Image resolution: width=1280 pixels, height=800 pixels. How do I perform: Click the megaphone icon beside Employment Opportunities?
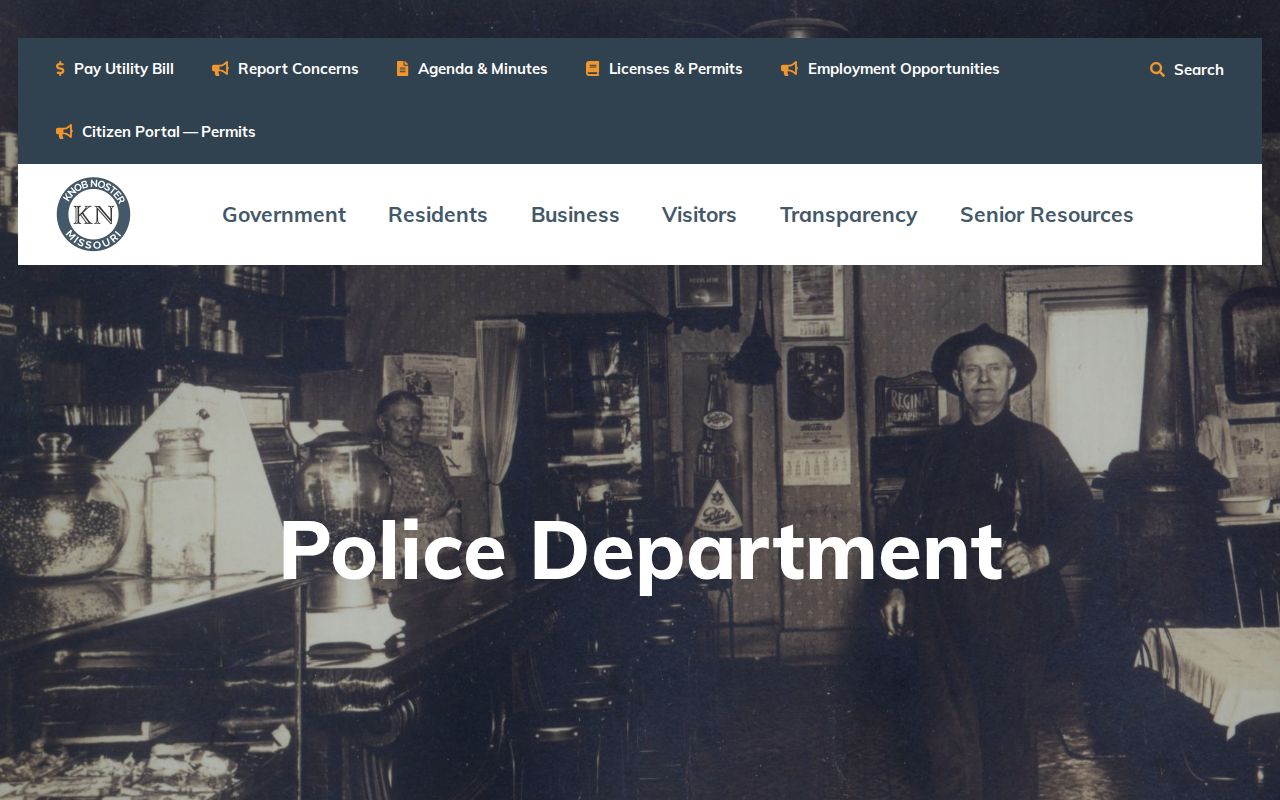[789, 69]
